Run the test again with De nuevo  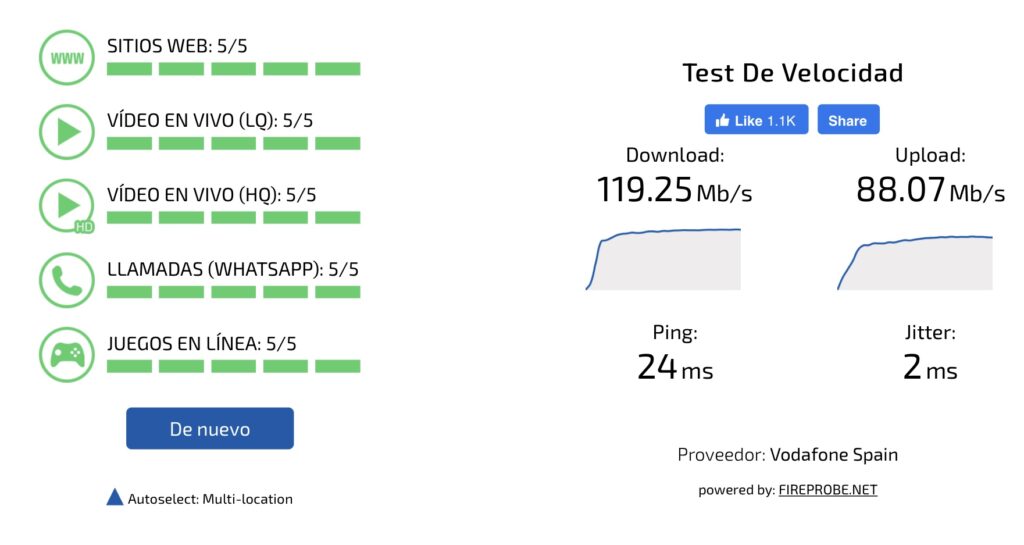pyautogui.click(x=210, y=428)
